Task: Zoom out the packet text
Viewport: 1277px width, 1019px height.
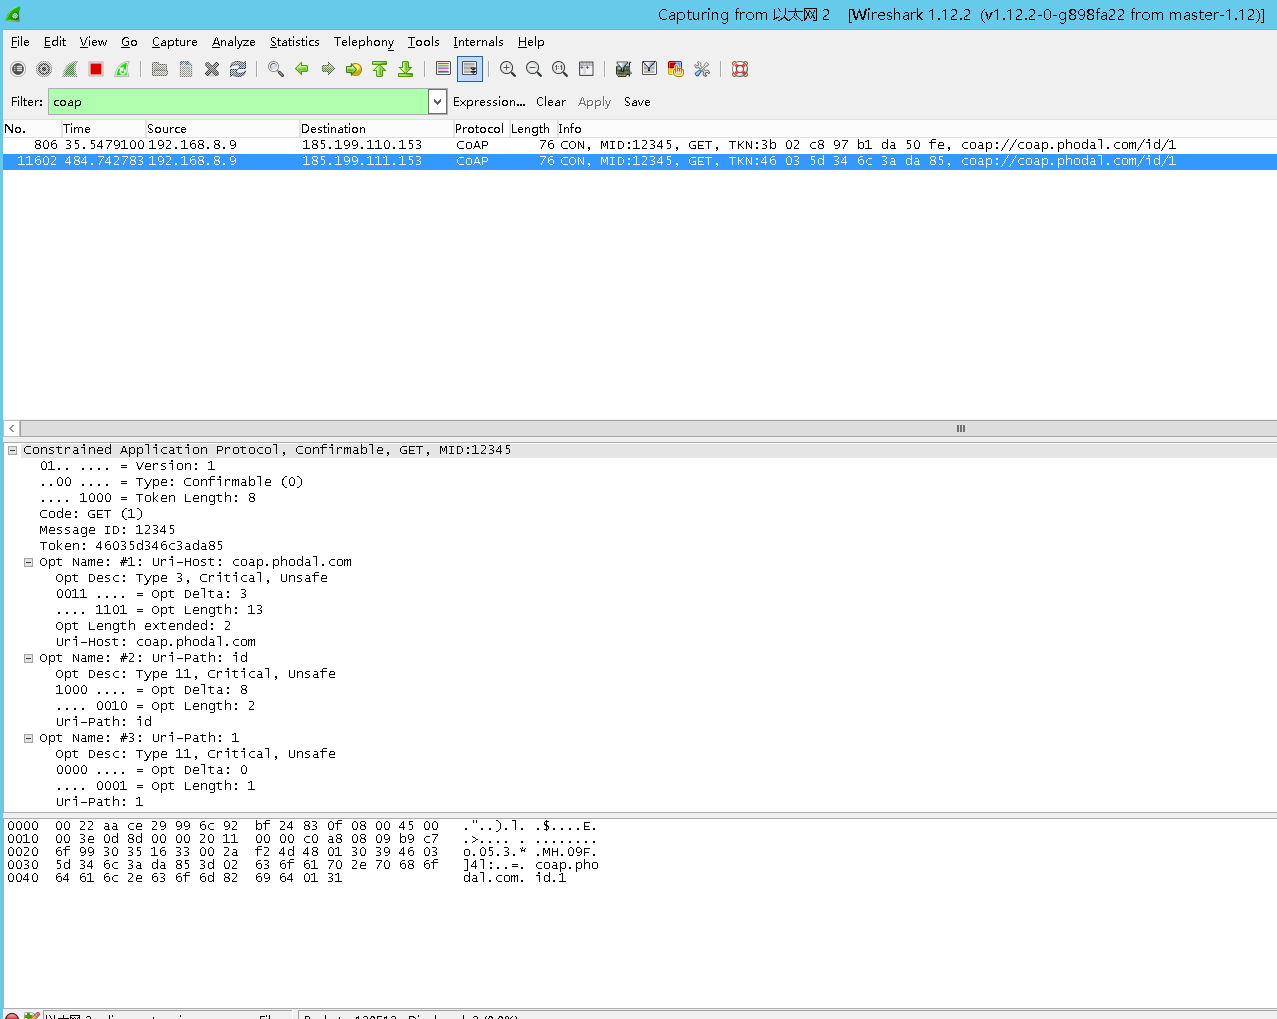Action: tap(534, 69)
